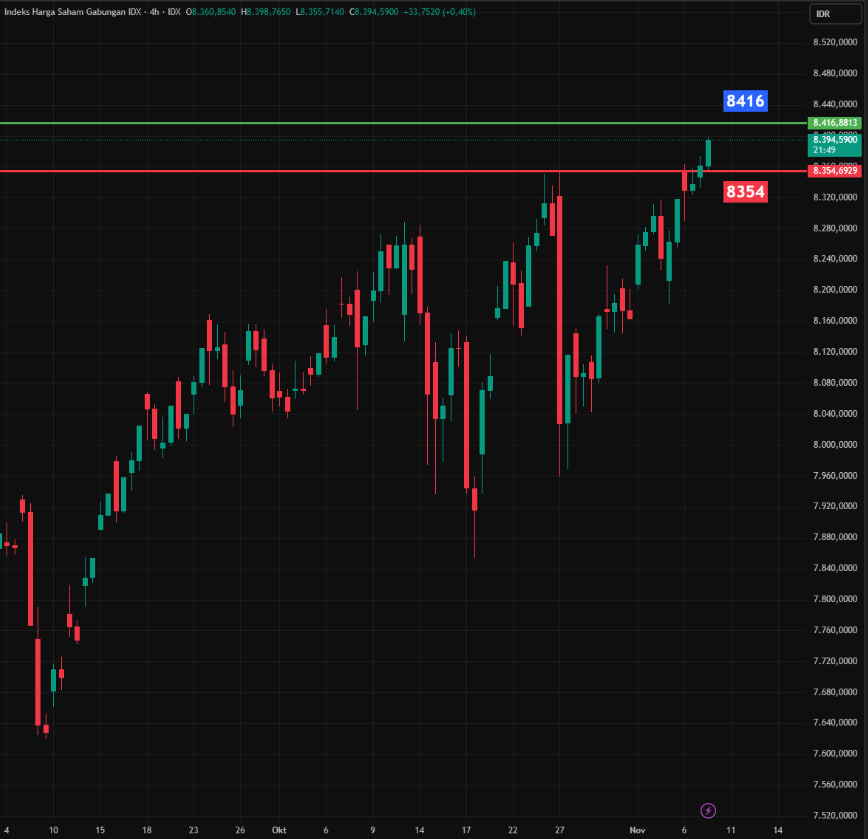Click the red 8.354,6929 price axis tag
Image resolution: width=868 pixels, height=839 pixels.
pos(836,172)
